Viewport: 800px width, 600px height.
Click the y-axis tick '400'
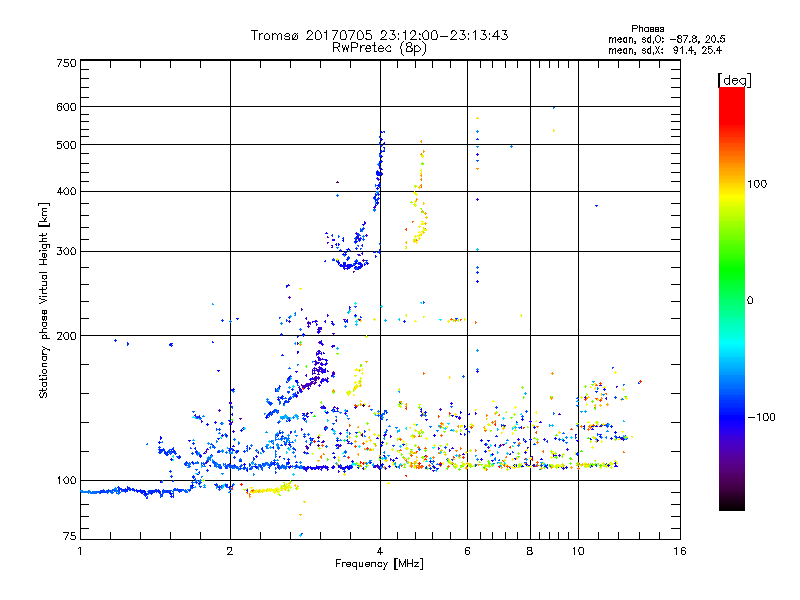(66, 191)
